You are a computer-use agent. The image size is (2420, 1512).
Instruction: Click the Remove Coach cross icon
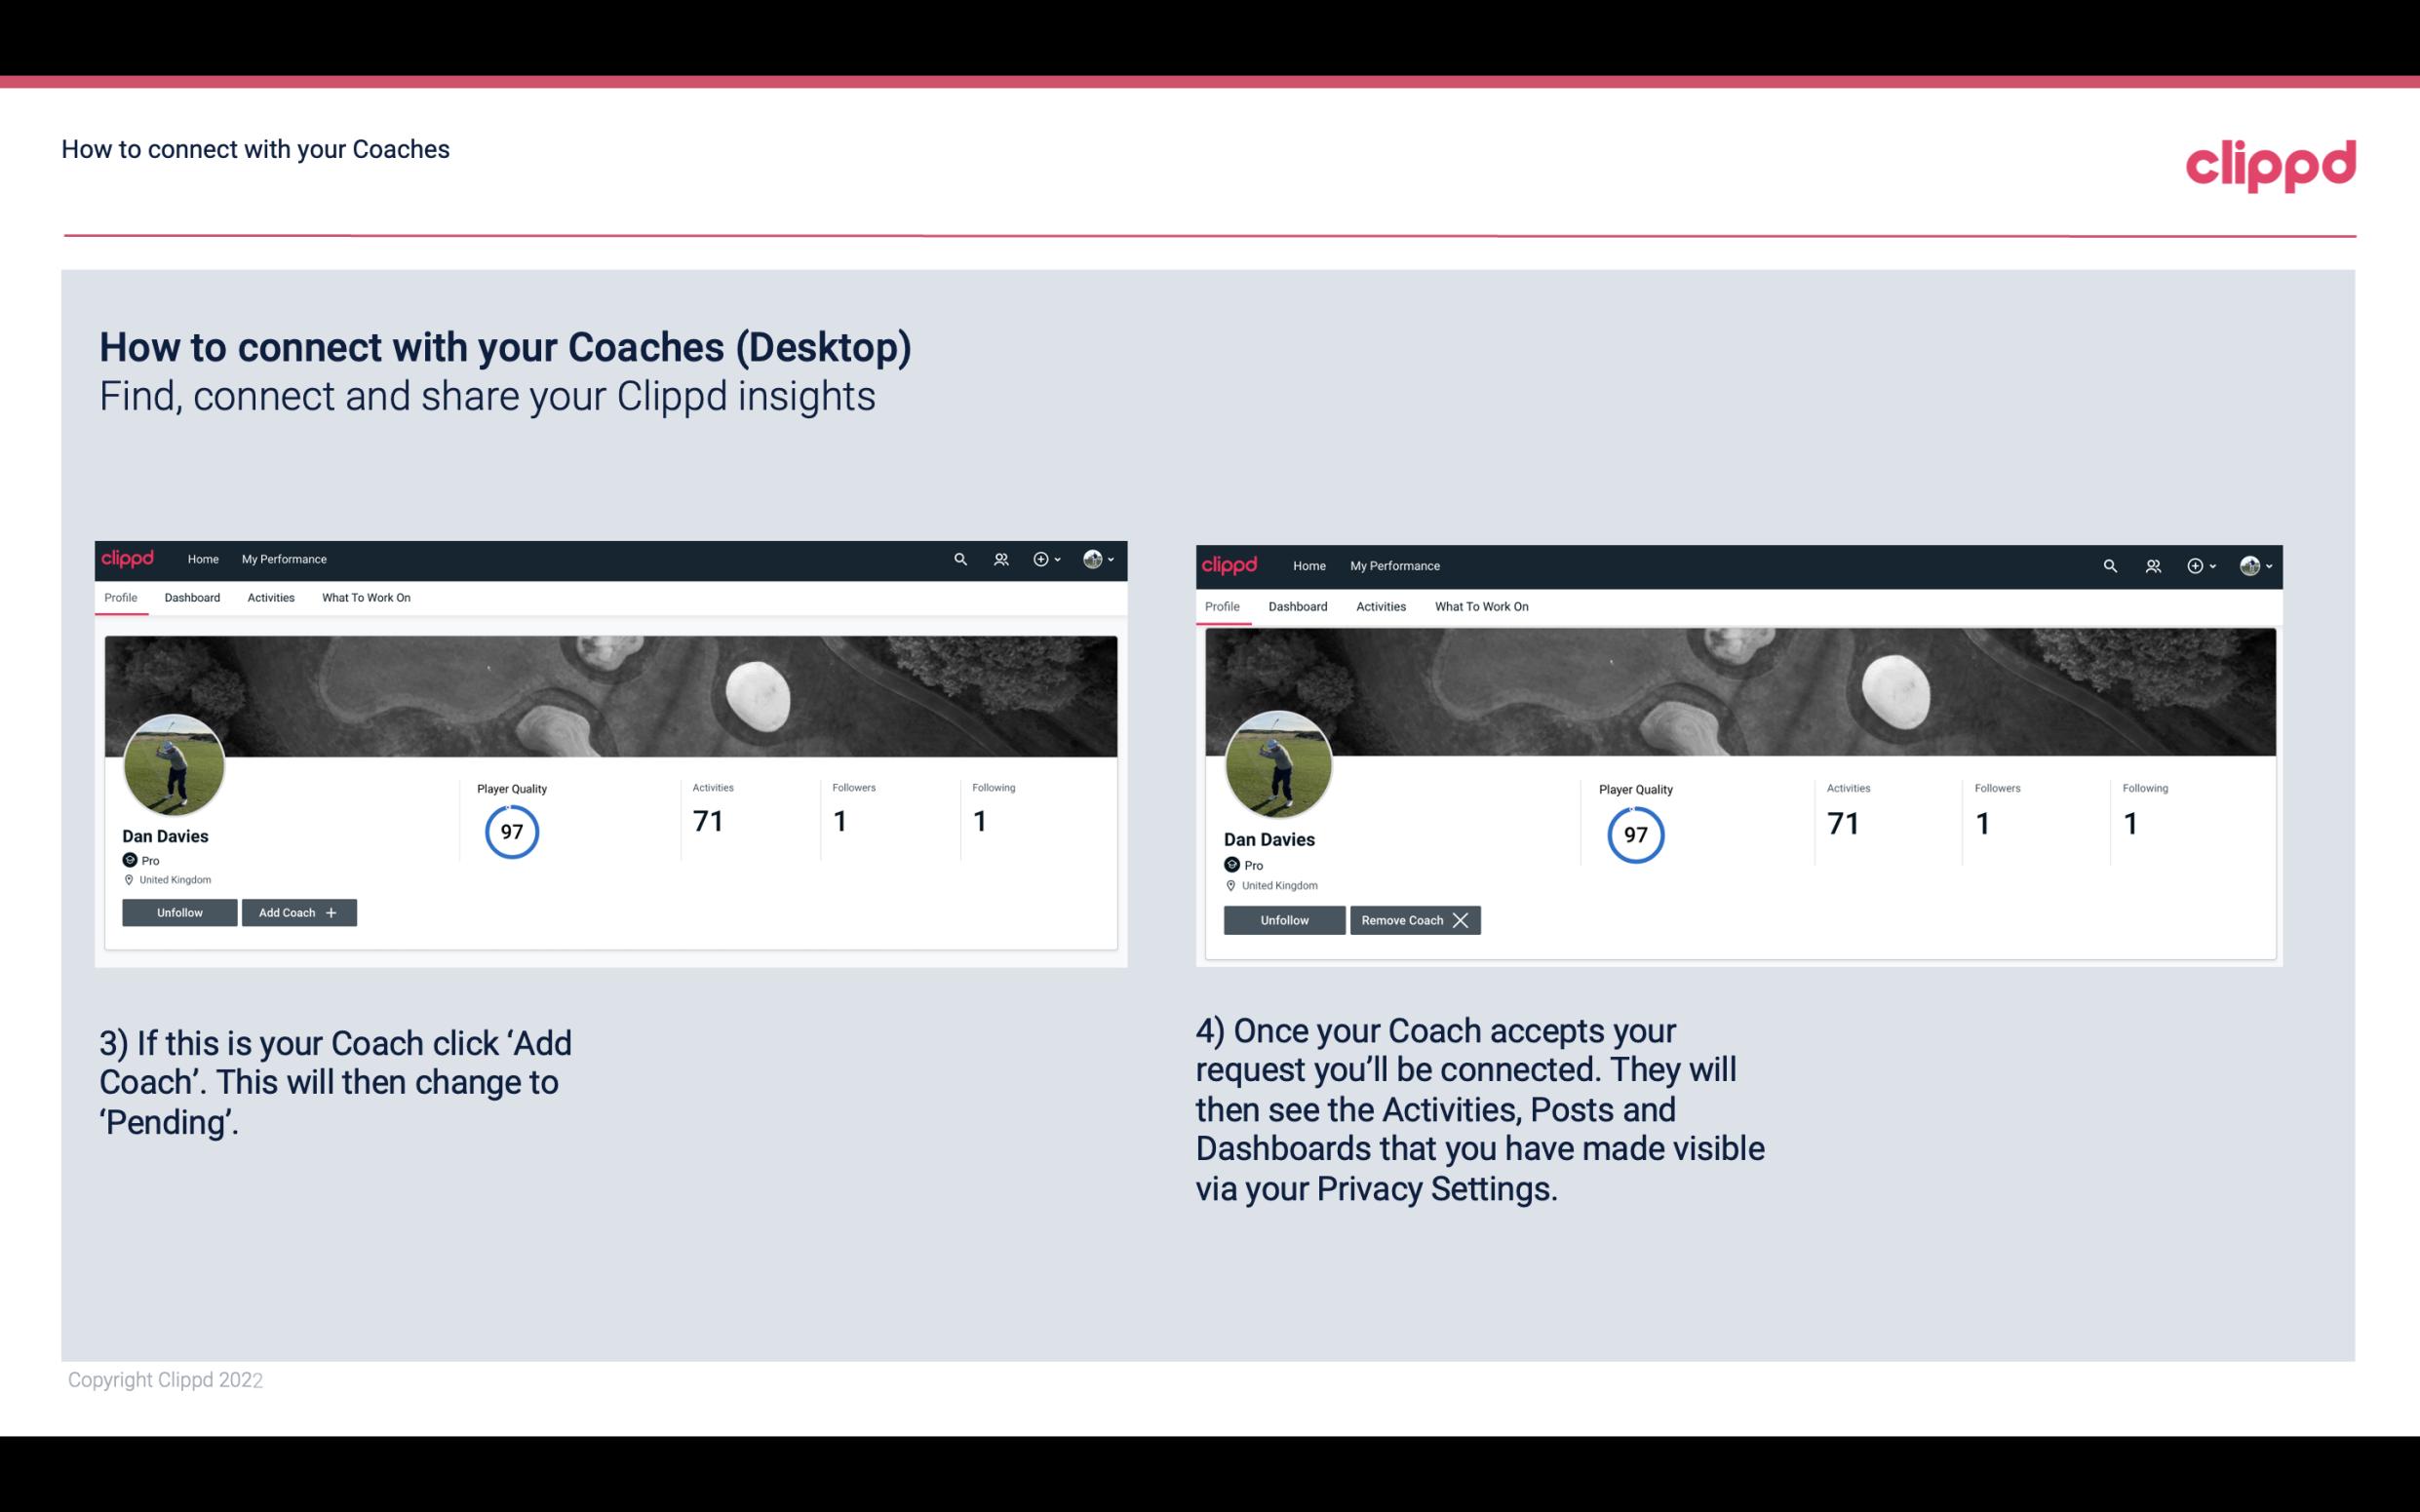pos(1462,919)
